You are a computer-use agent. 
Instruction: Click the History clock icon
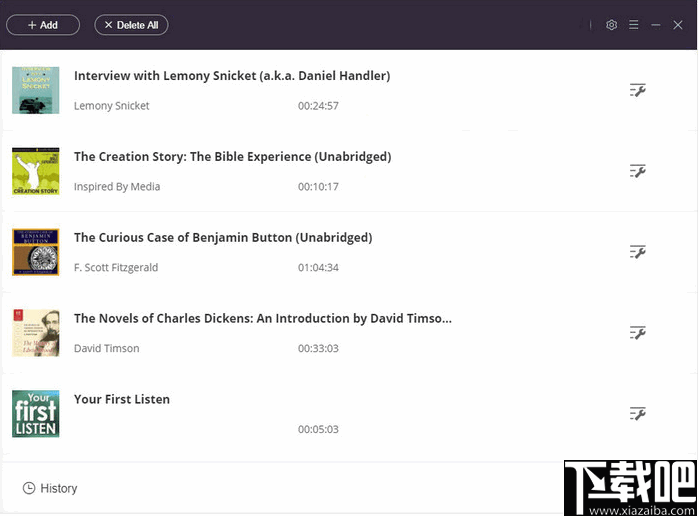[29, 488]
